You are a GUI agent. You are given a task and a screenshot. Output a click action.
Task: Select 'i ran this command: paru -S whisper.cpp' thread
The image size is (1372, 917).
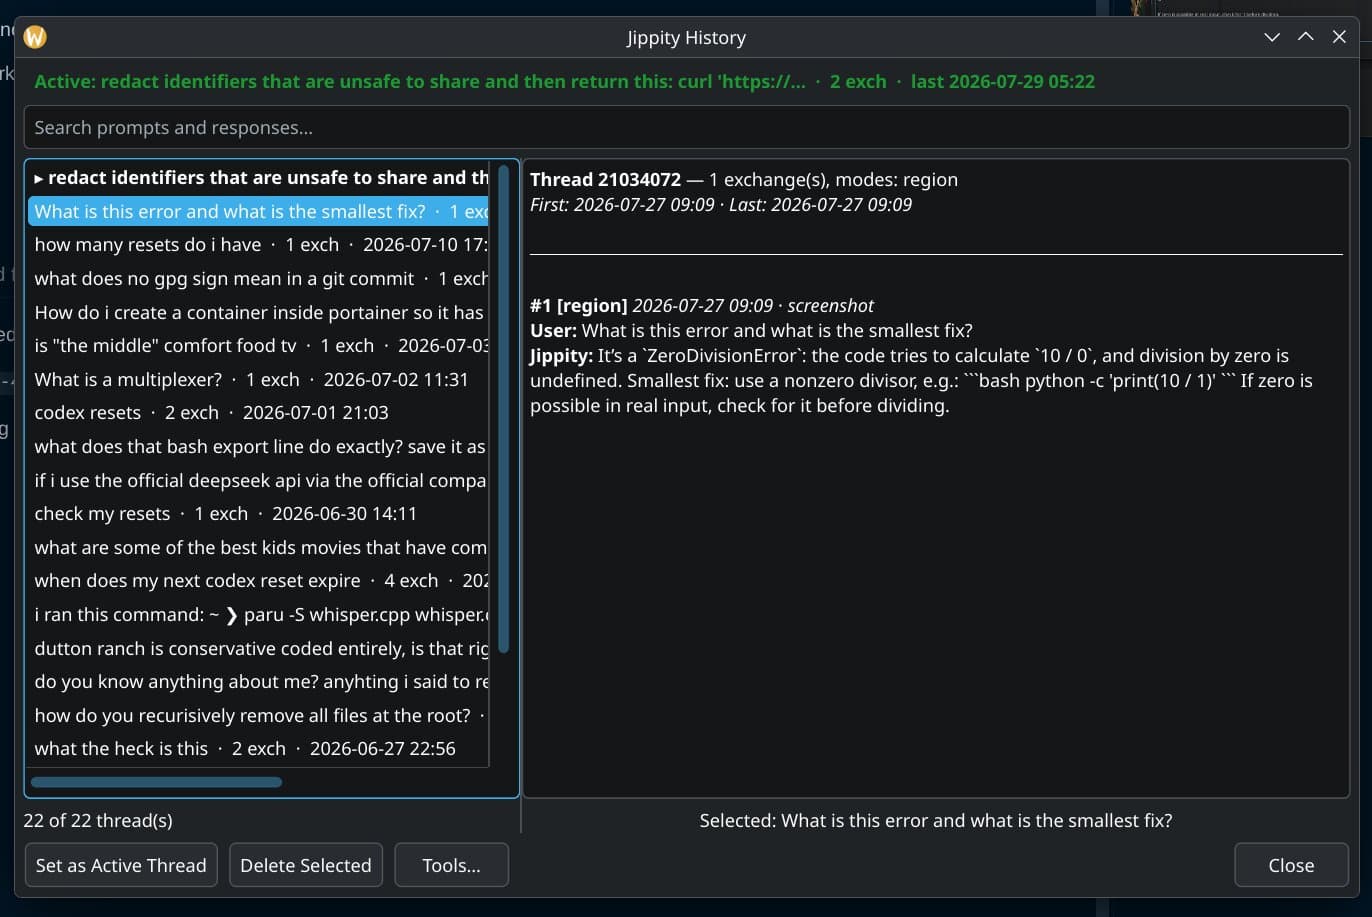[258, 614]
